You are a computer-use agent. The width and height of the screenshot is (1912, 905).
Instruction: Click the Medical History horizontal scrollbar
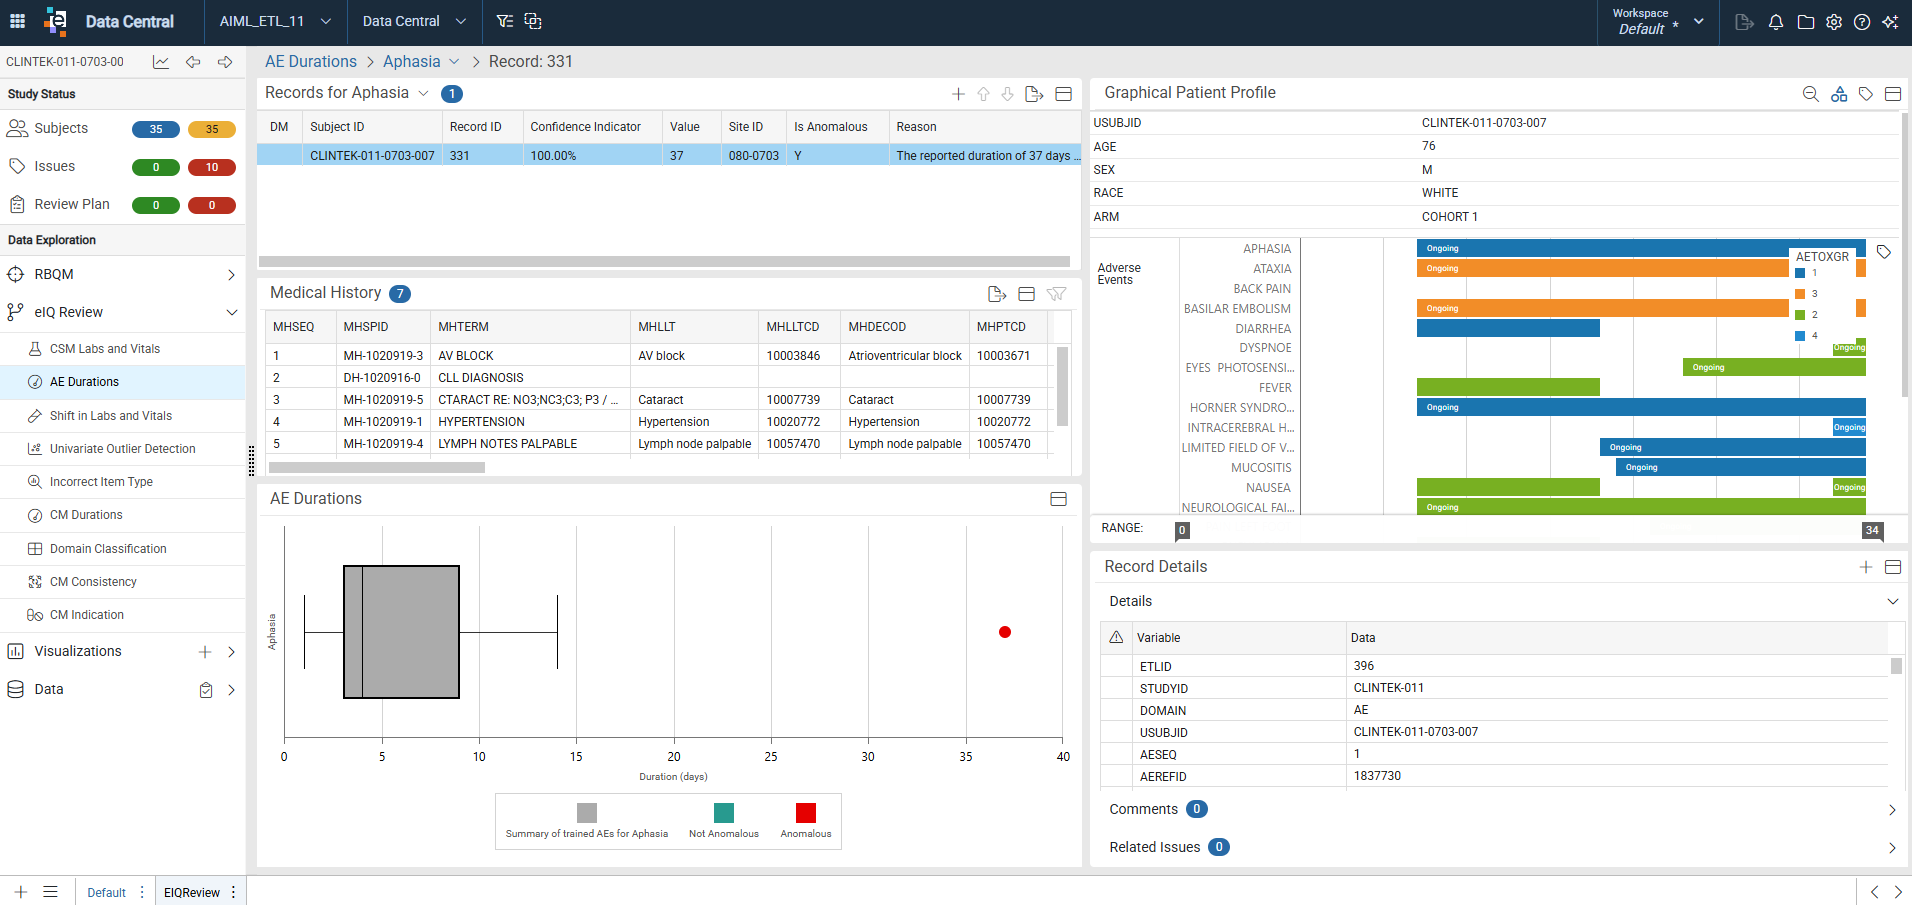377,468
